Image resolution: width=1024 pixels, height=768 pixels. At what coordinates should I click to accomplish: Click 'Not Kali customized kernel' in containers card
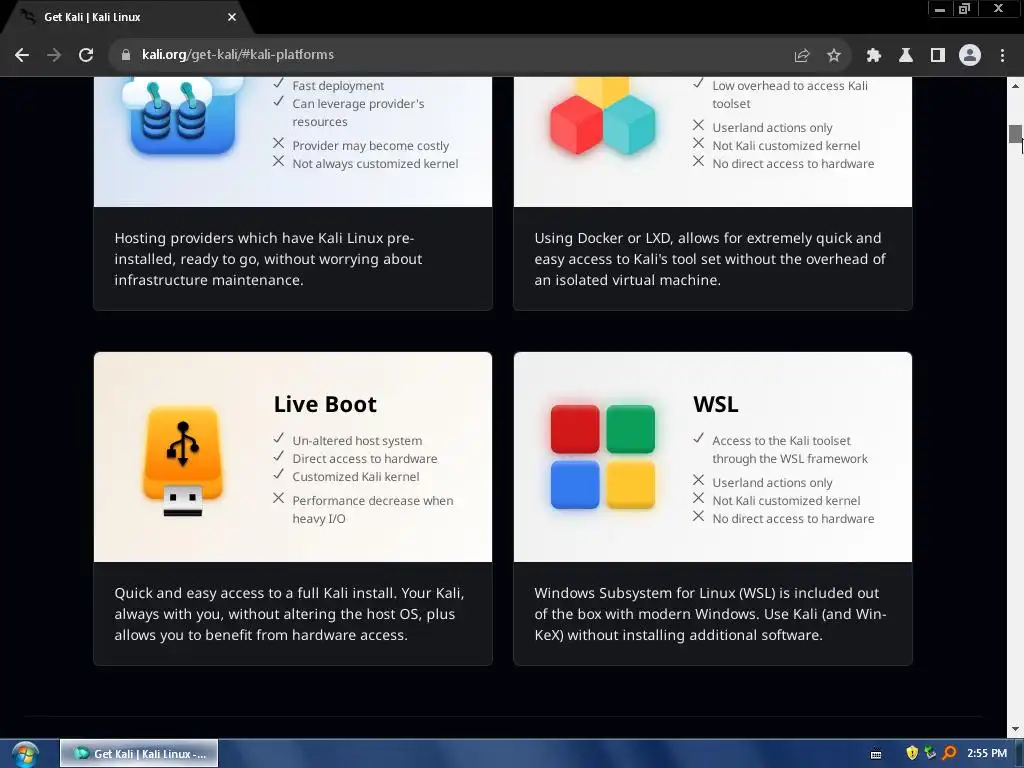tap(786, 146)
